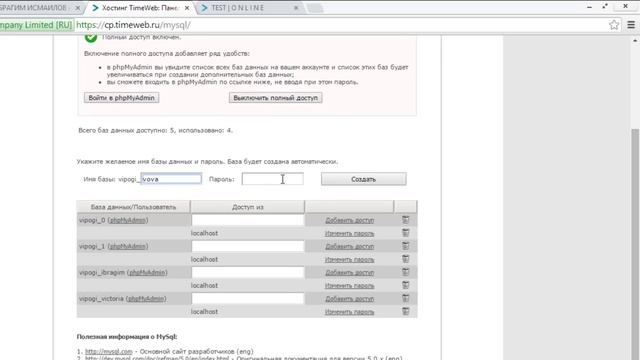Click access-from field for vipogi_1
The height and width of the screenshot is (360, 640).
[x=248, y=246]
